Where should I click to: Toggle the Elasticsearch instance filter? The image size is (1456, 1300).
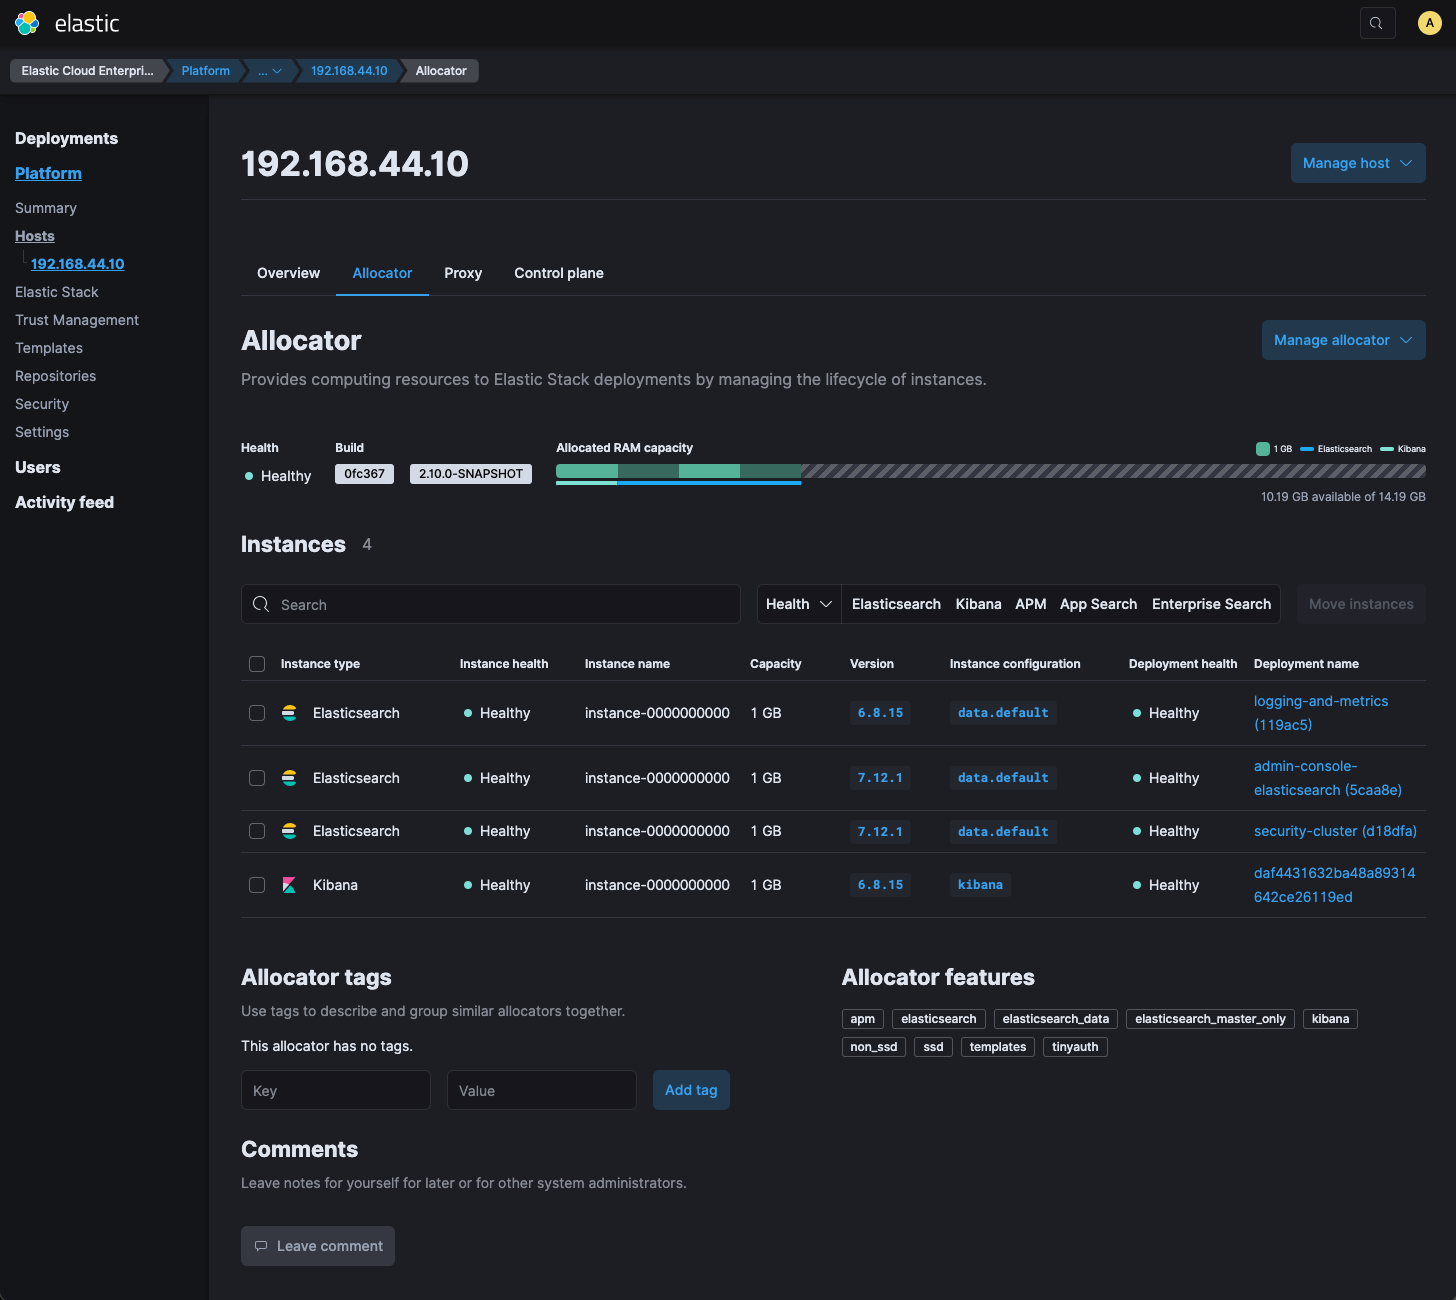coord(896,604)
